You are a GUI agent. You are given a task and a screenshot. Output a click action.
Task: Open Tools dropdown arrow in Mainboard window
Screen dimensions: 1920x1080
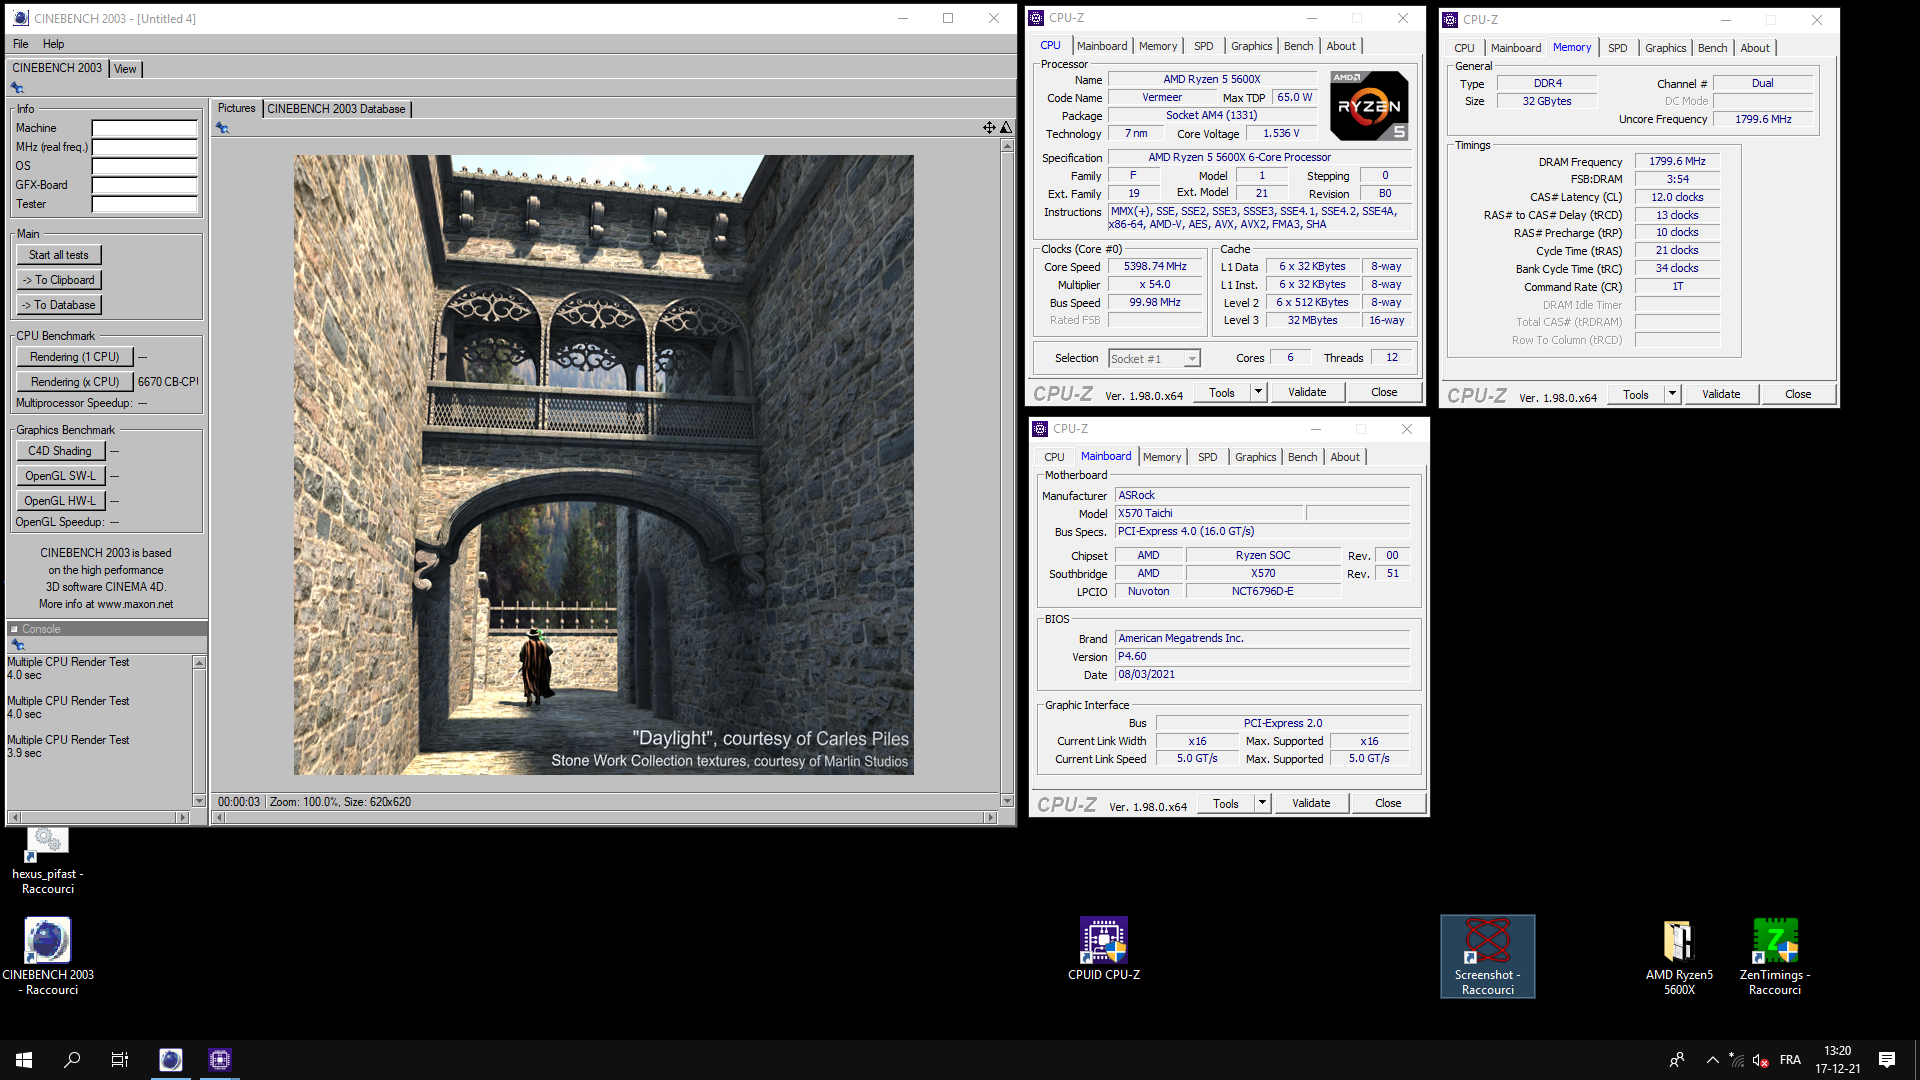(1262, 803)
